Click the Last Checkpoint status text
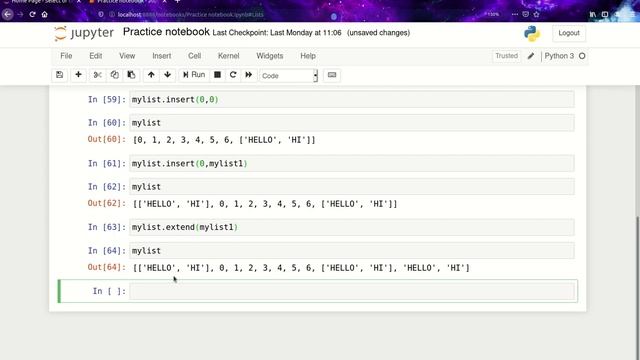The width and height of the screenshot is (640, 360). [277, 33]
